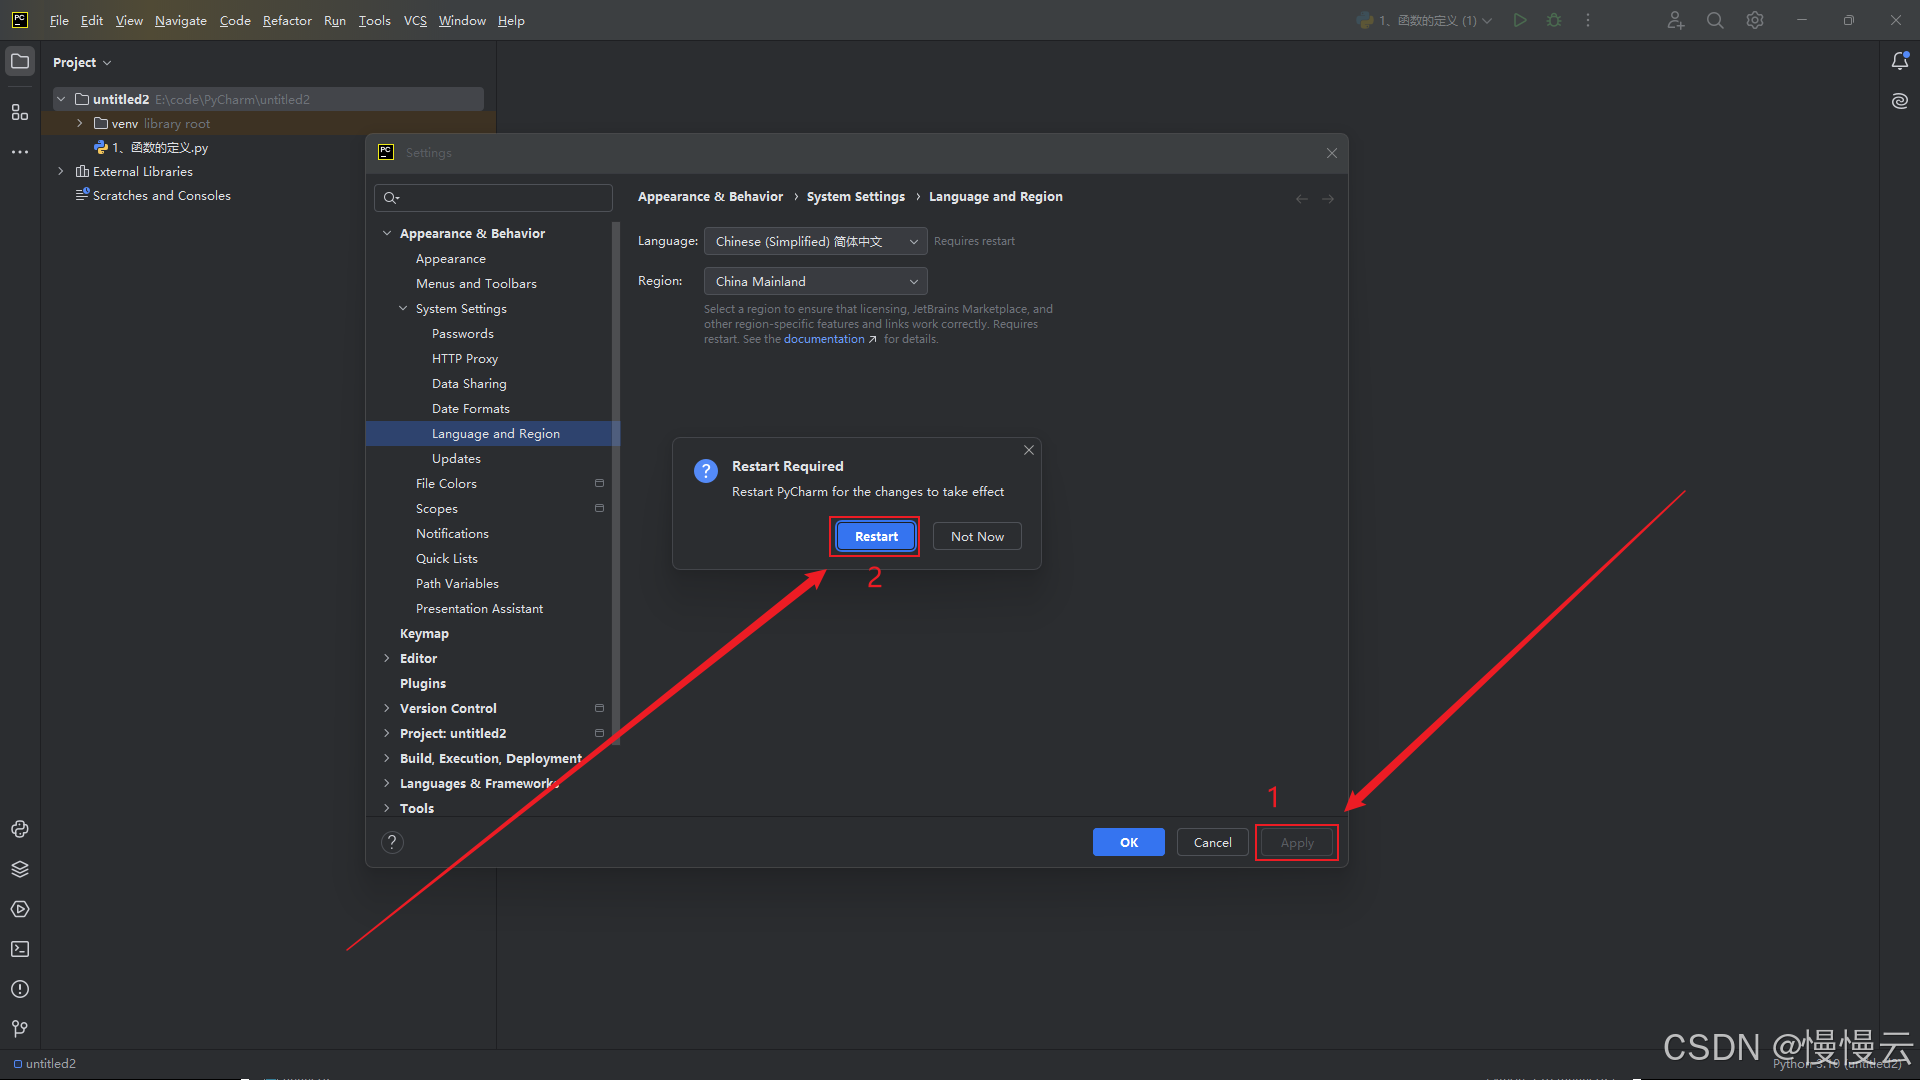The height and width of the screenshot is (1080, 1920).
Task: Open the Git version control icon
Action: (x=20, y=1029)
